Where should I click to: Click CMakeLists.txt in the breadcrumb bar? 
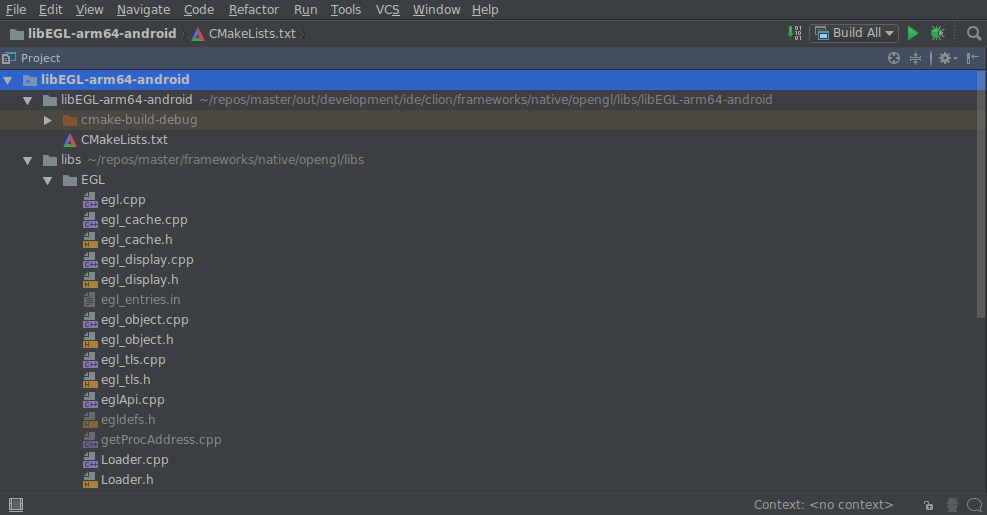pyautogui.click(x=251, y=34)
